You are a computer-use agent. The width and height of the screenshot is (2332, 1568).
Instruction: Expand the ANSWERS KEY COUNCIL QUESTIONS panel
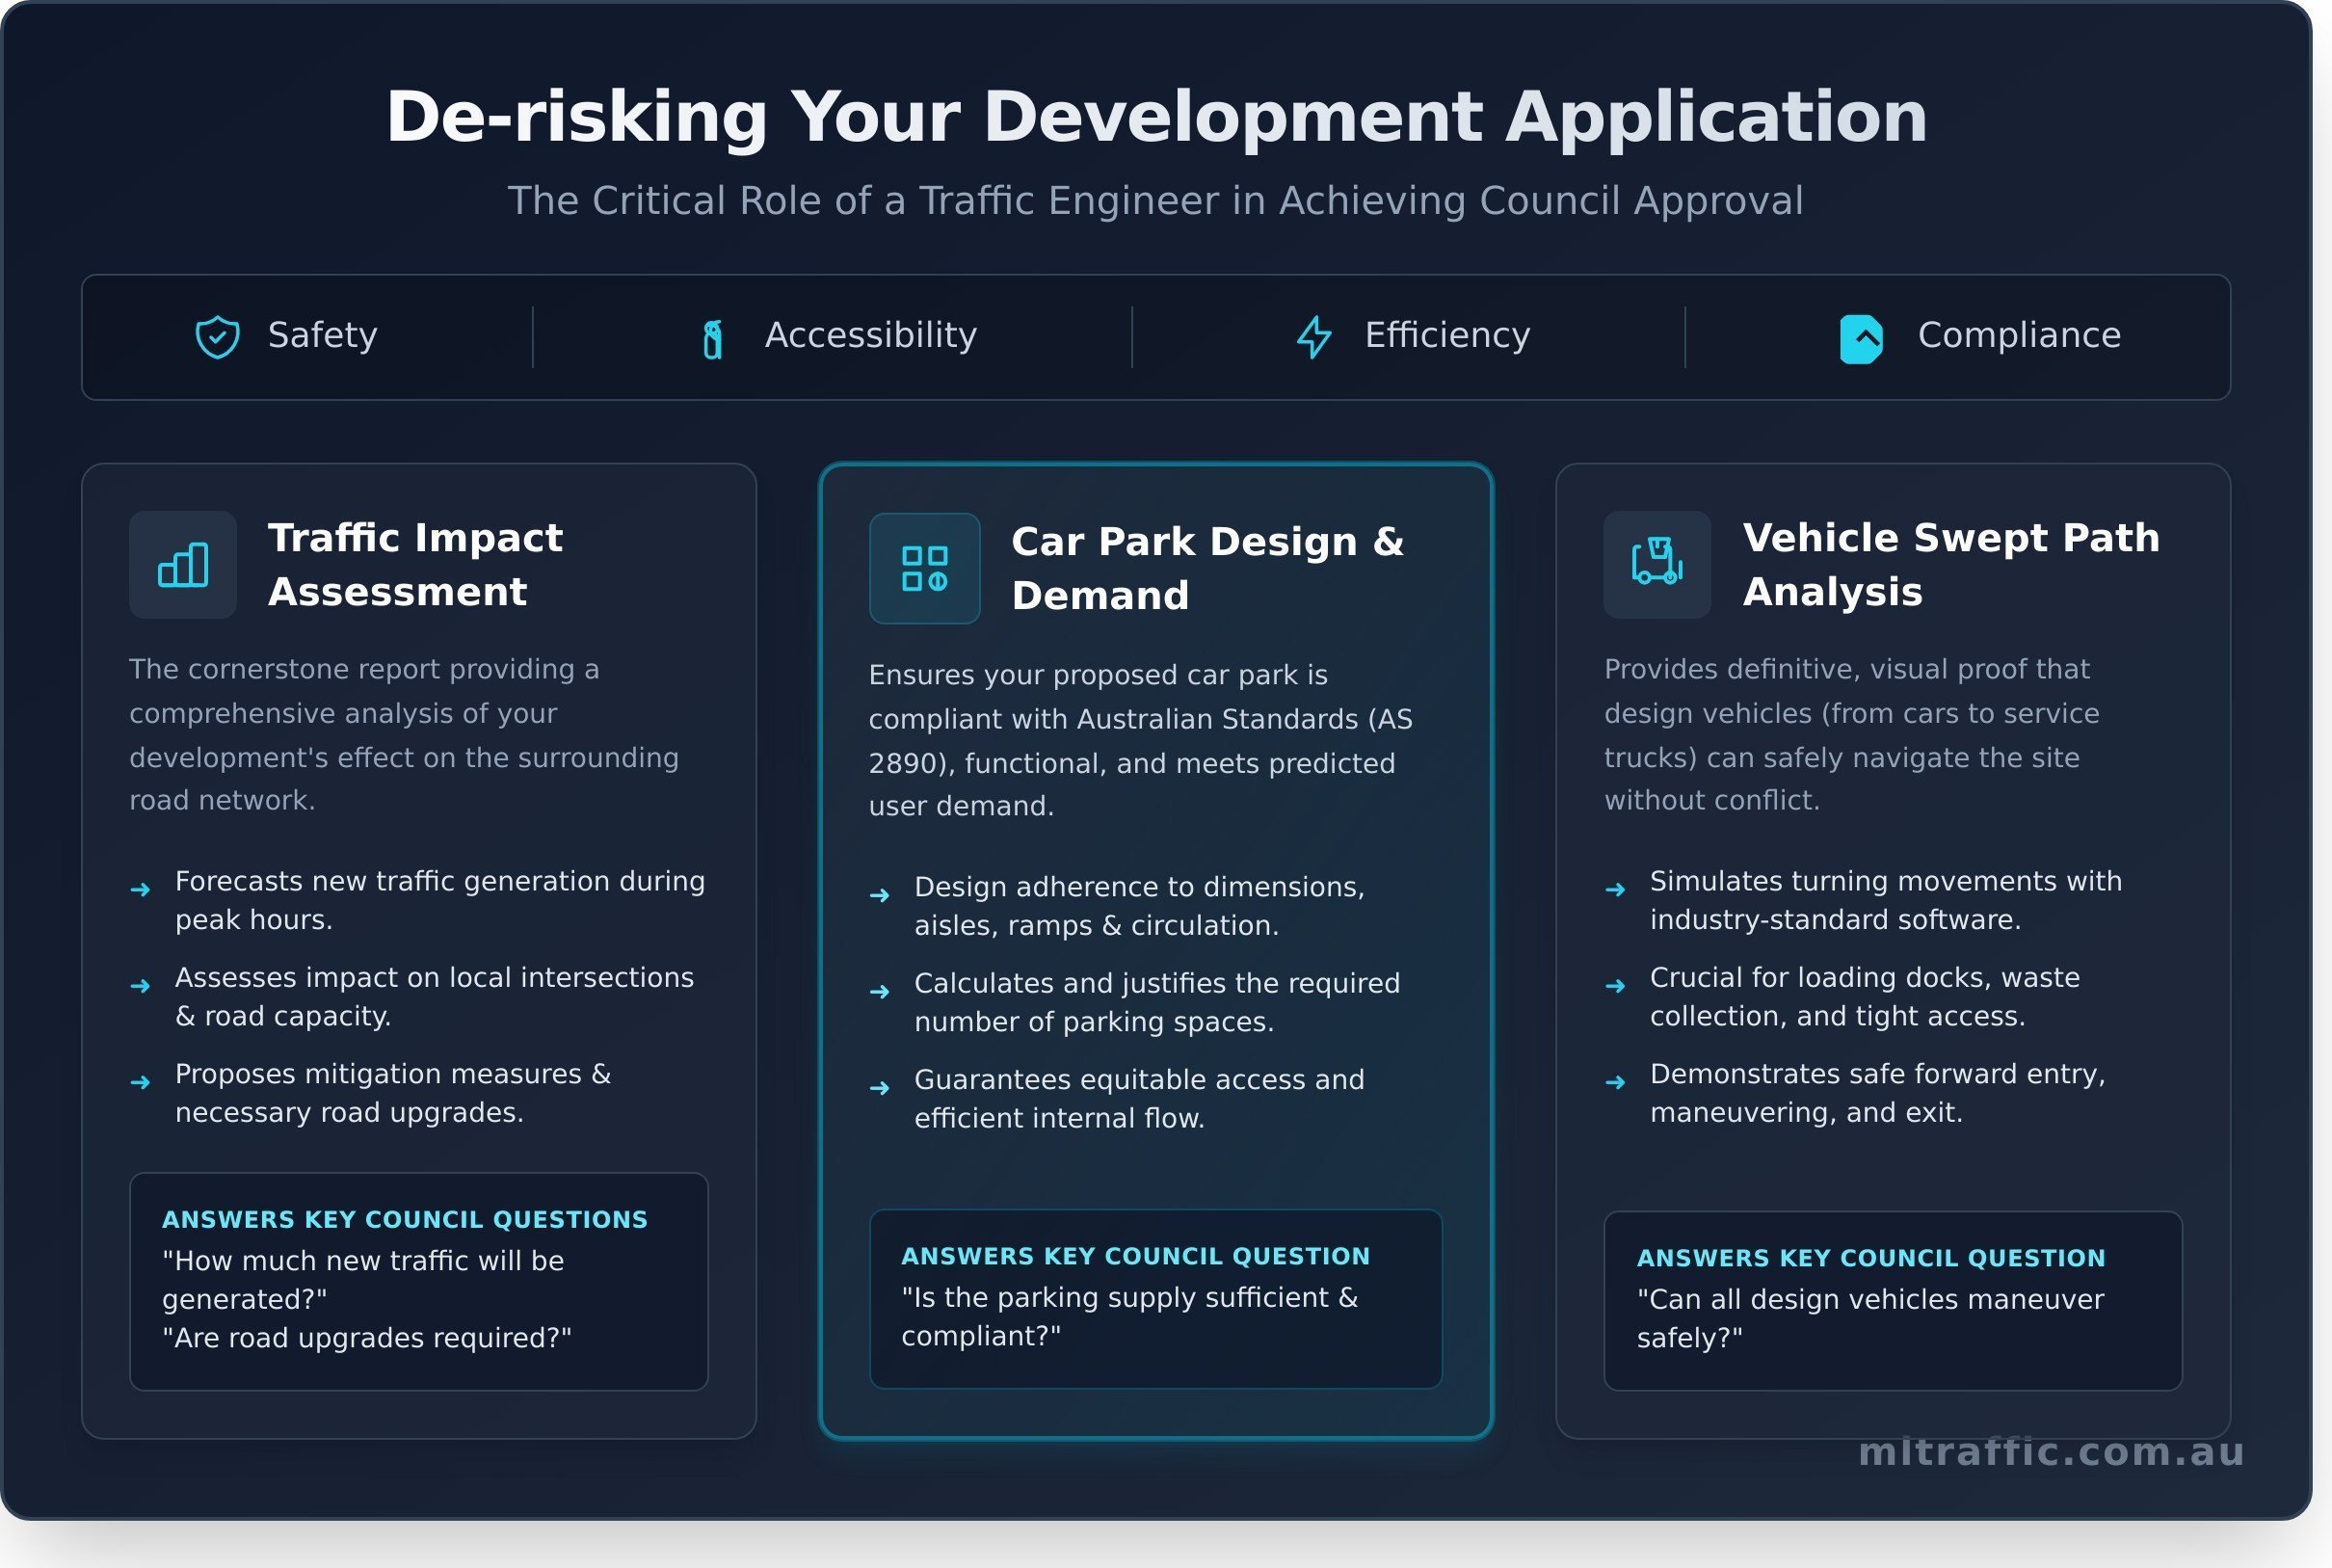[x=418, y=1282]
